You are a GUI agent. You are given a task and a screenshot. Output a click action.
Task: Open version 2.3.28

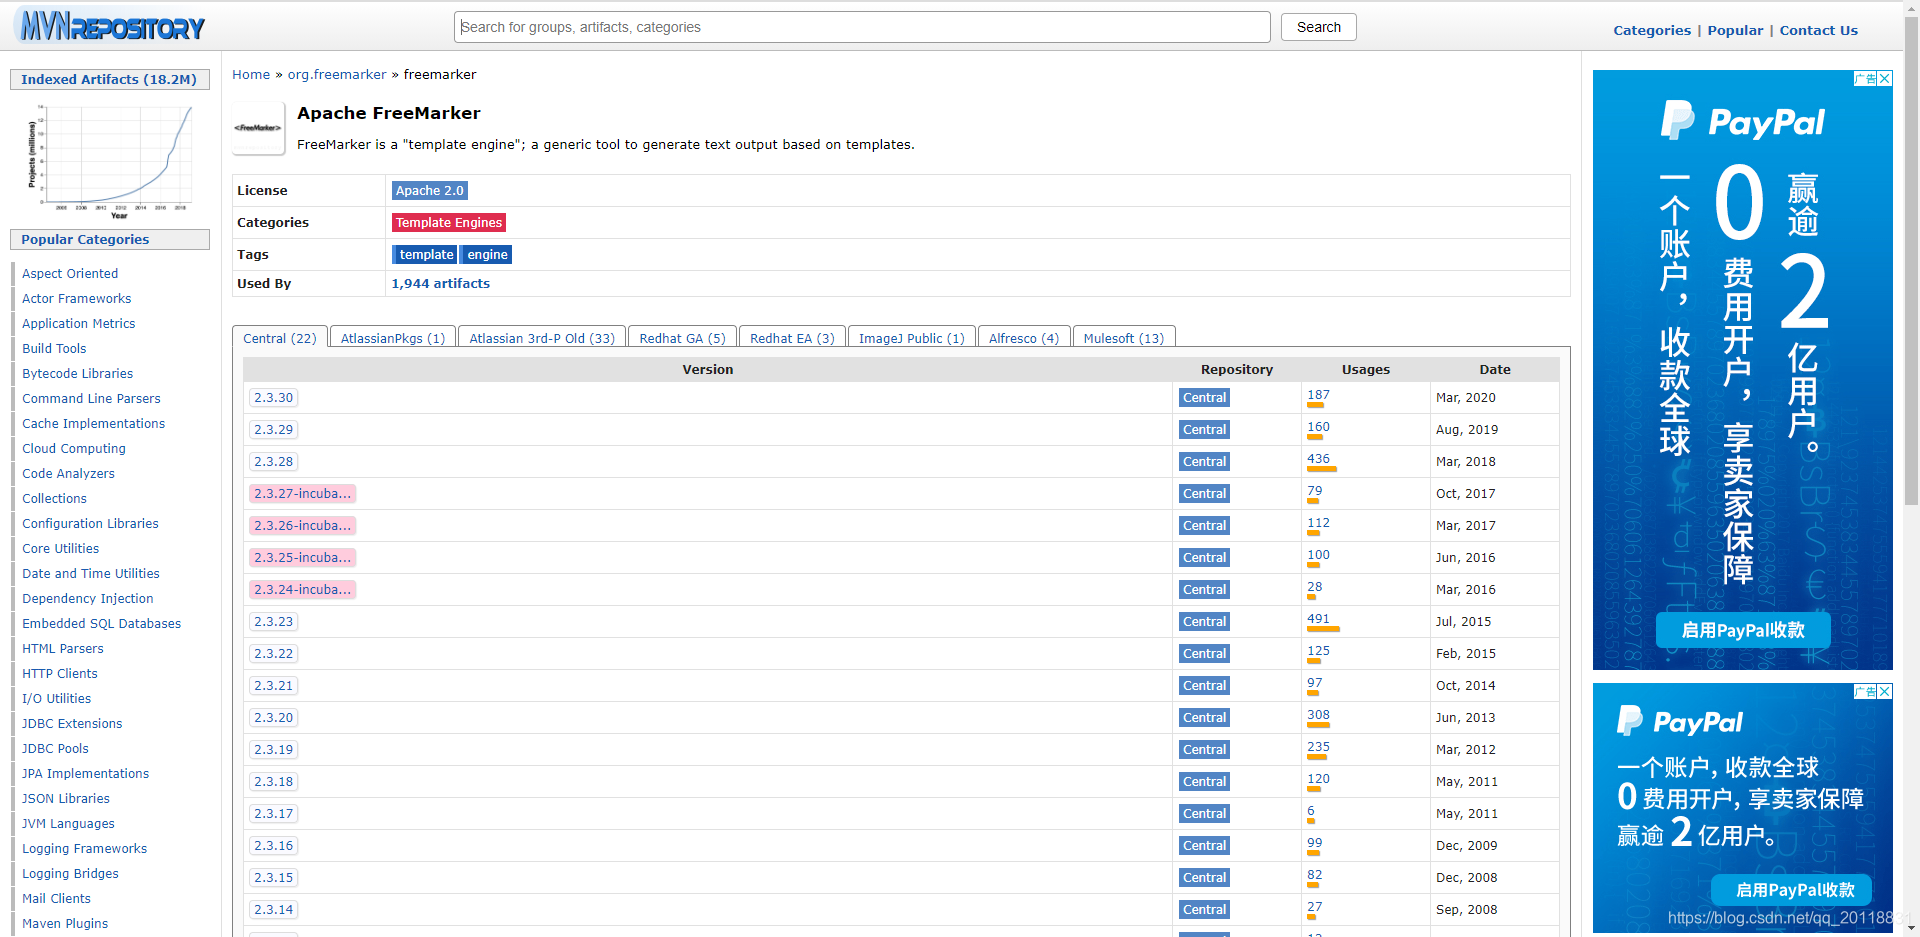click(273, 461)
